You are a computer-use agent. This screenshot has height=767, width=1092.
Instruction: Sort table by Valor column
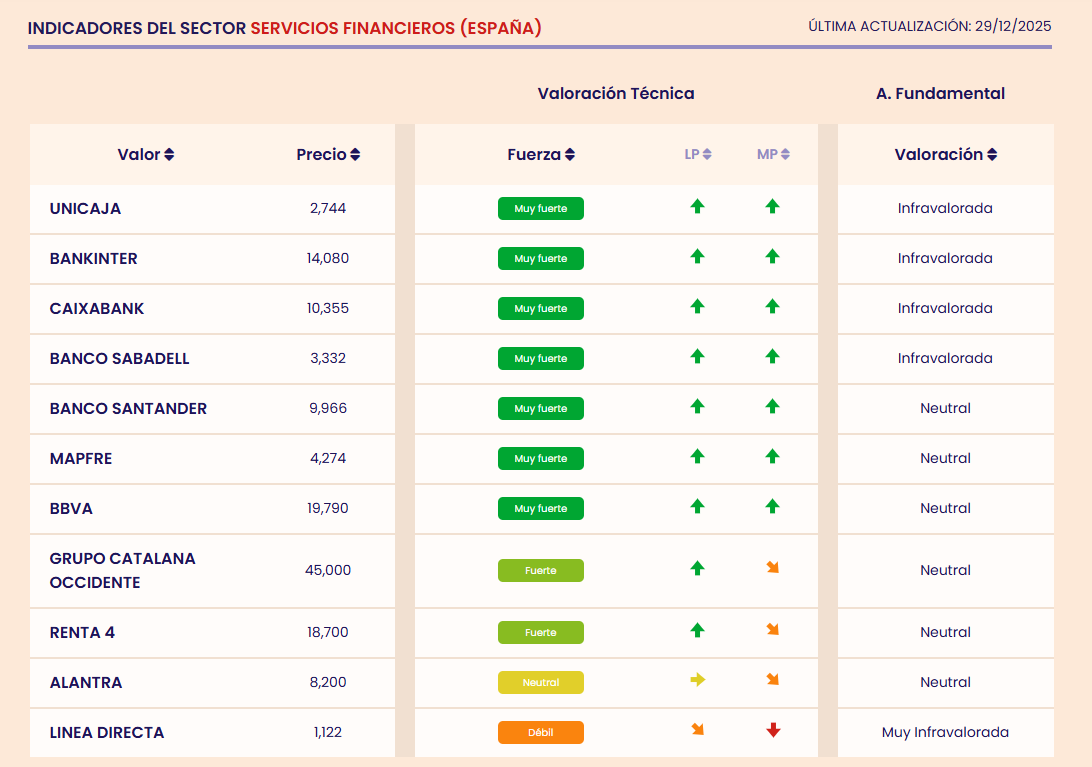click(146, 155)
